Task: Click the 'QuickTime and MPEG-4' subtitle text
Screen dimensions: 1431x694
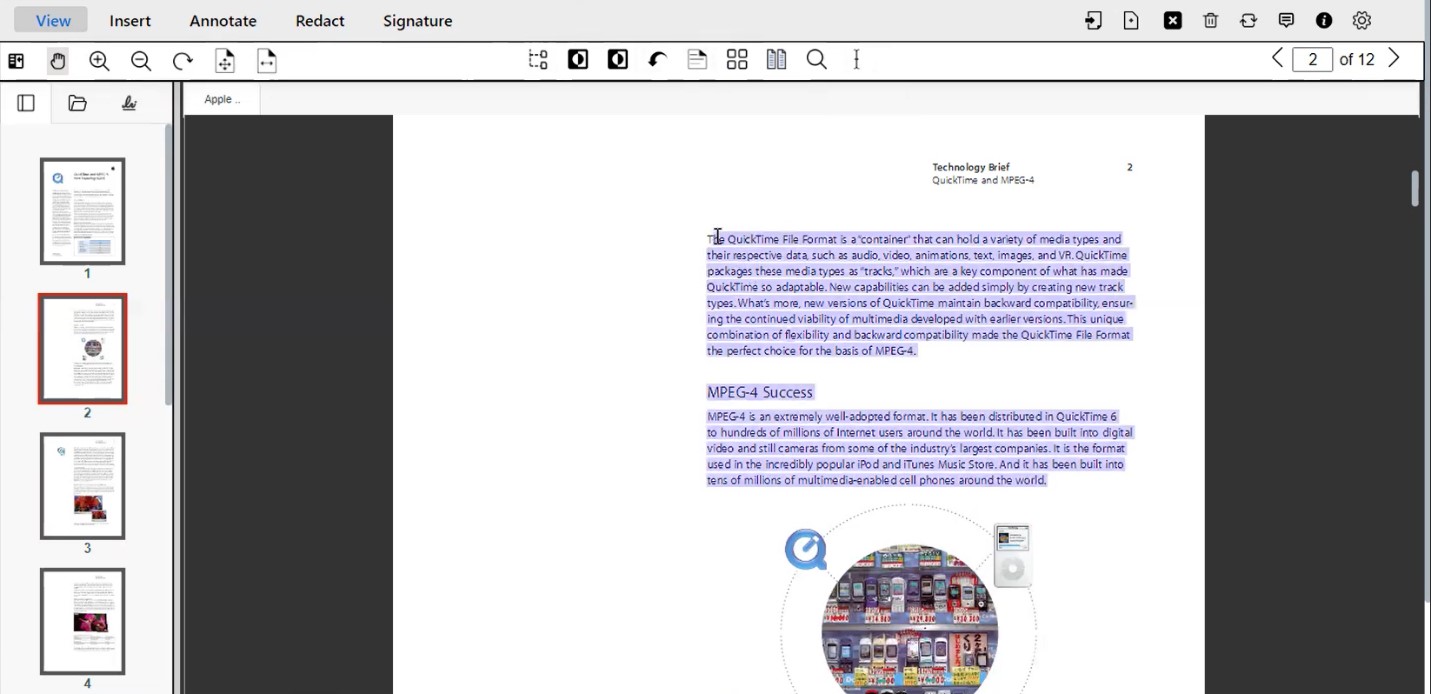Action: (x=983, y=180)
